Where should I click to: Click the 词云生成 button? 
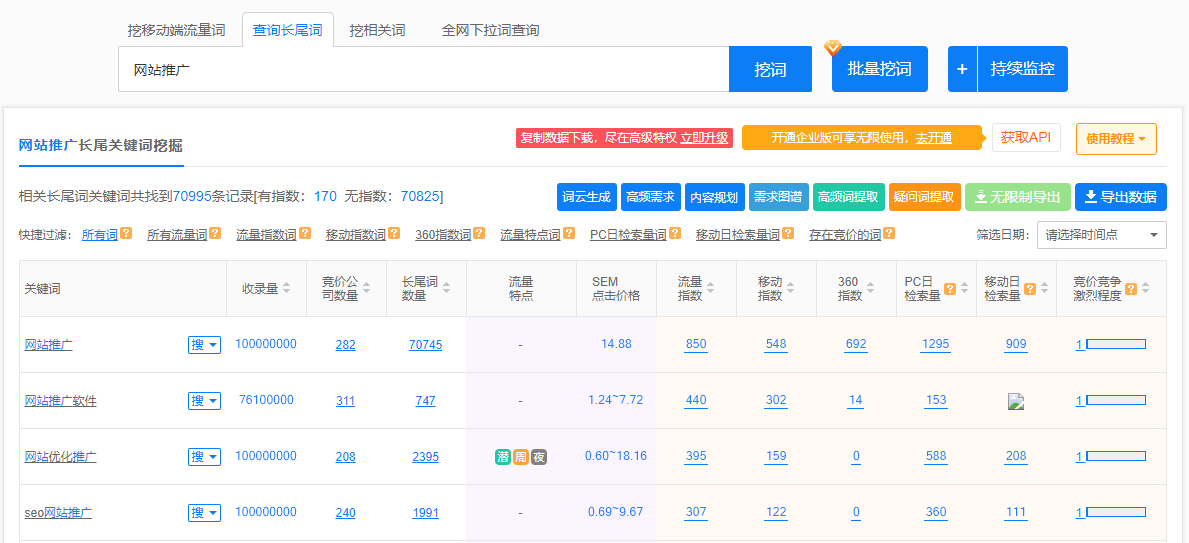click(x=586, y=197)
